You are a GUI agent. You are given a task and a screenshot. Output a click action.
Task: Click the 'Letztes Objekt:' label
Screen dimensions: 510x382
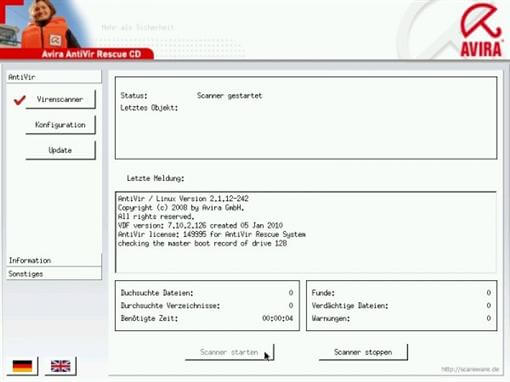[x=149, y=108]
